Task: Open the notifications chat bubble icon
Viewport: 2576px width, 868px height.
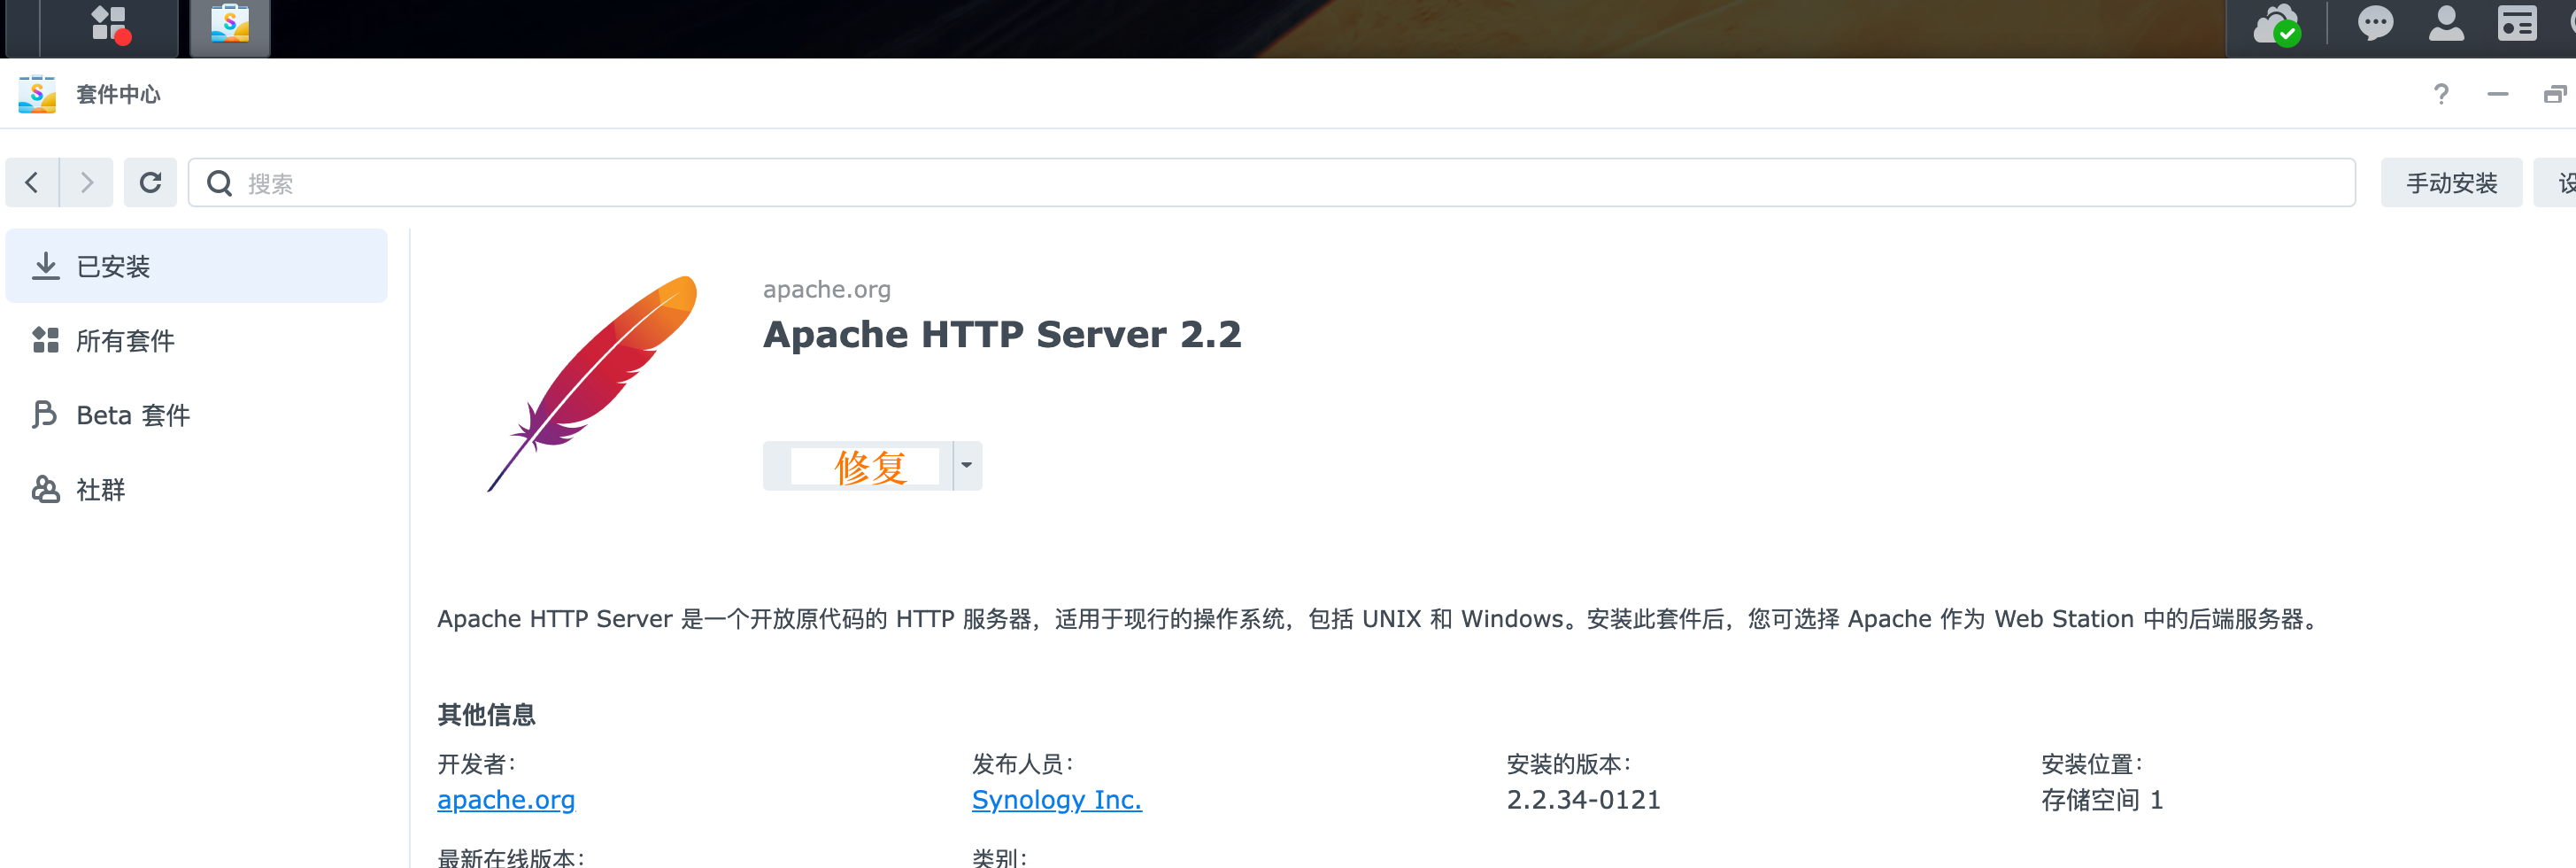Action: (2375, 24)
